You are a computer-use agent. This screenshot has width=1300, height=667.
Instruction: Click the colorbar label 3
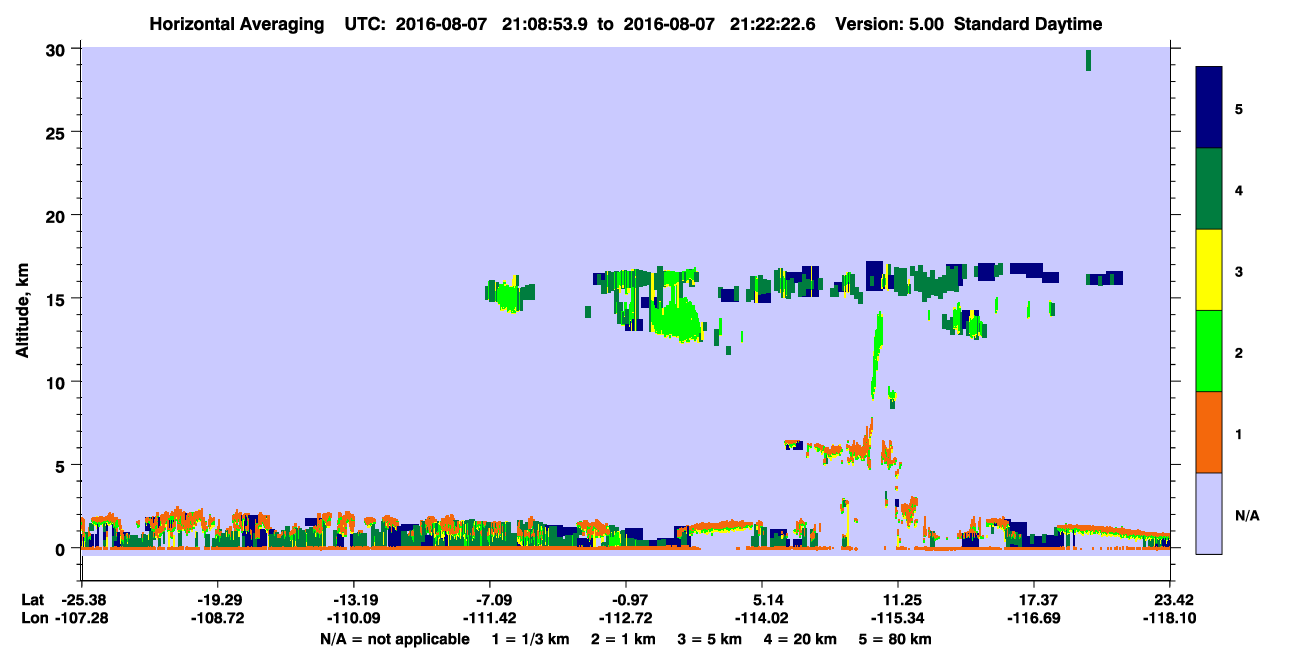(1239, 270)
